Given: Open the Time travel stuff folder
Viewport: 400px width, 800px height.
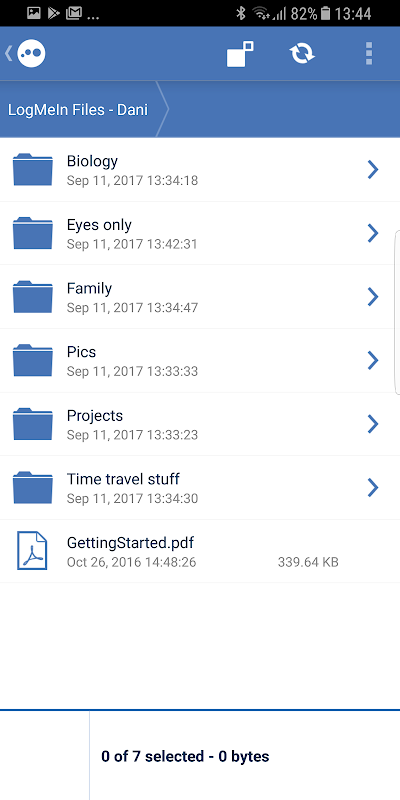Looking at the screenshot, I should [x=200, y=487].
